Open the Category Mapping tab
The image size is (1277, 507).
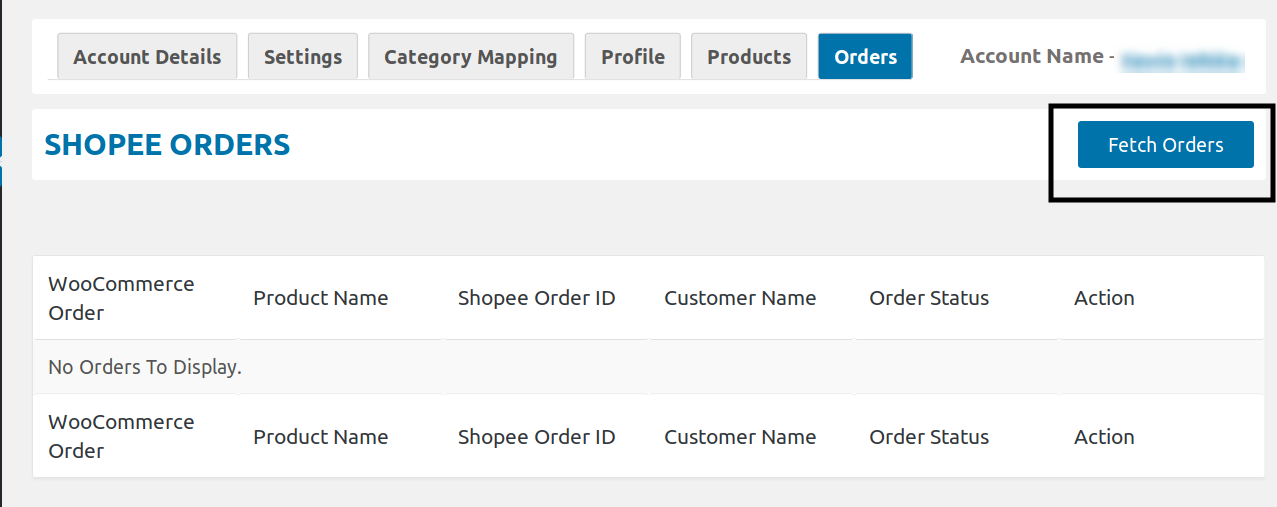[x=471, y=56]
